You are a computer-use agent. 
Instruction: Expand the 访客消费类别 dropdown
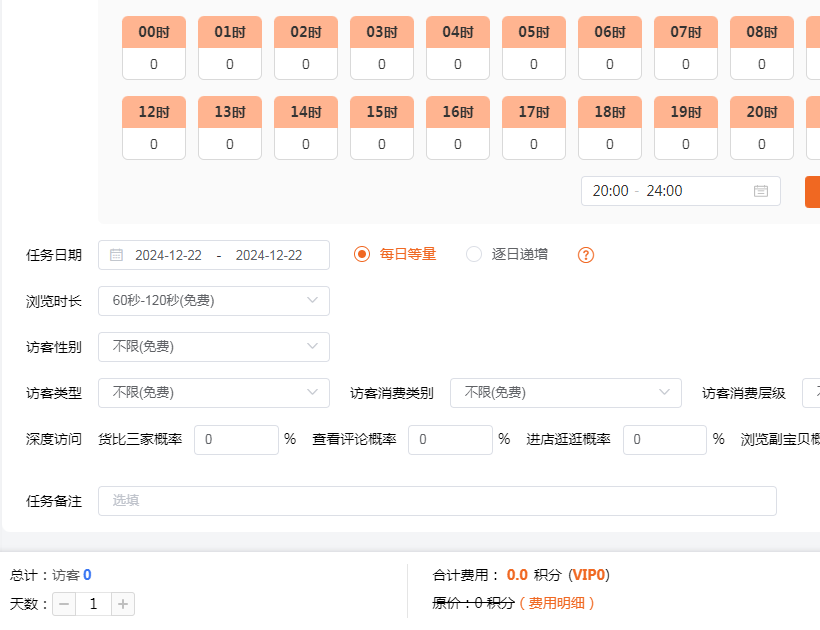[x=565, y=393]
